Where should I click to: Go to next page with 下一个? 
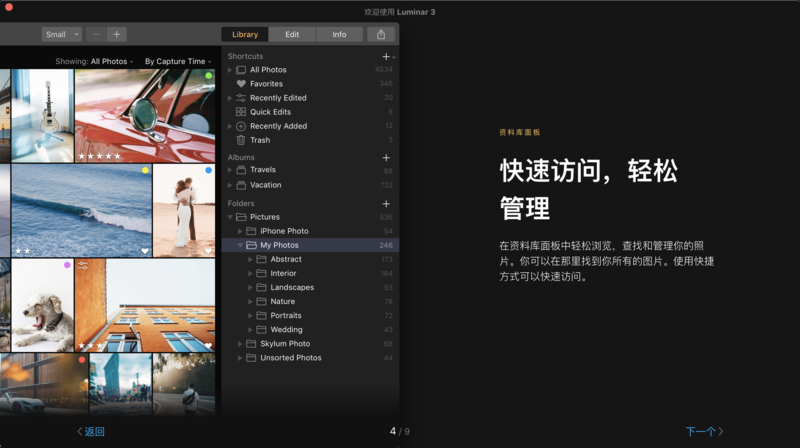pos(705,432)
